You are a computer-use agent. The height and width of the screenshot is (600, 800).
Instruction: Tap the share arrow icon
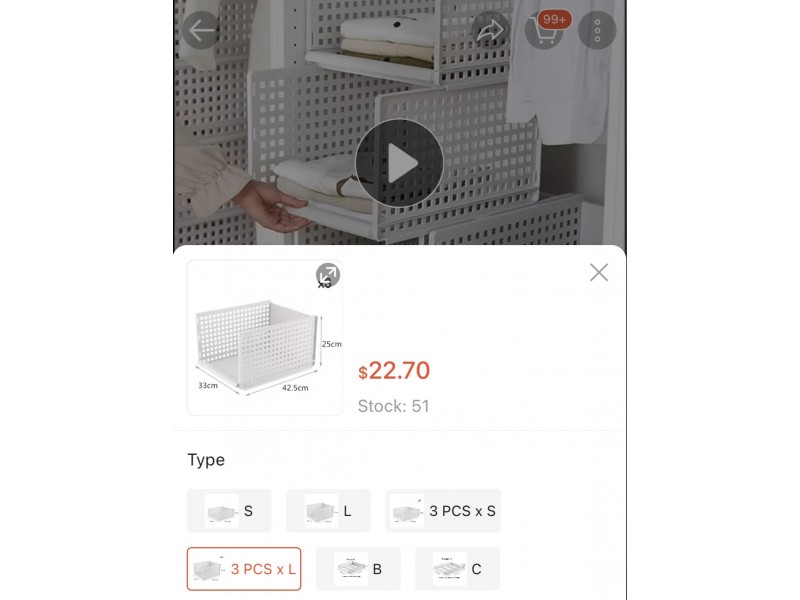point(490,30)
